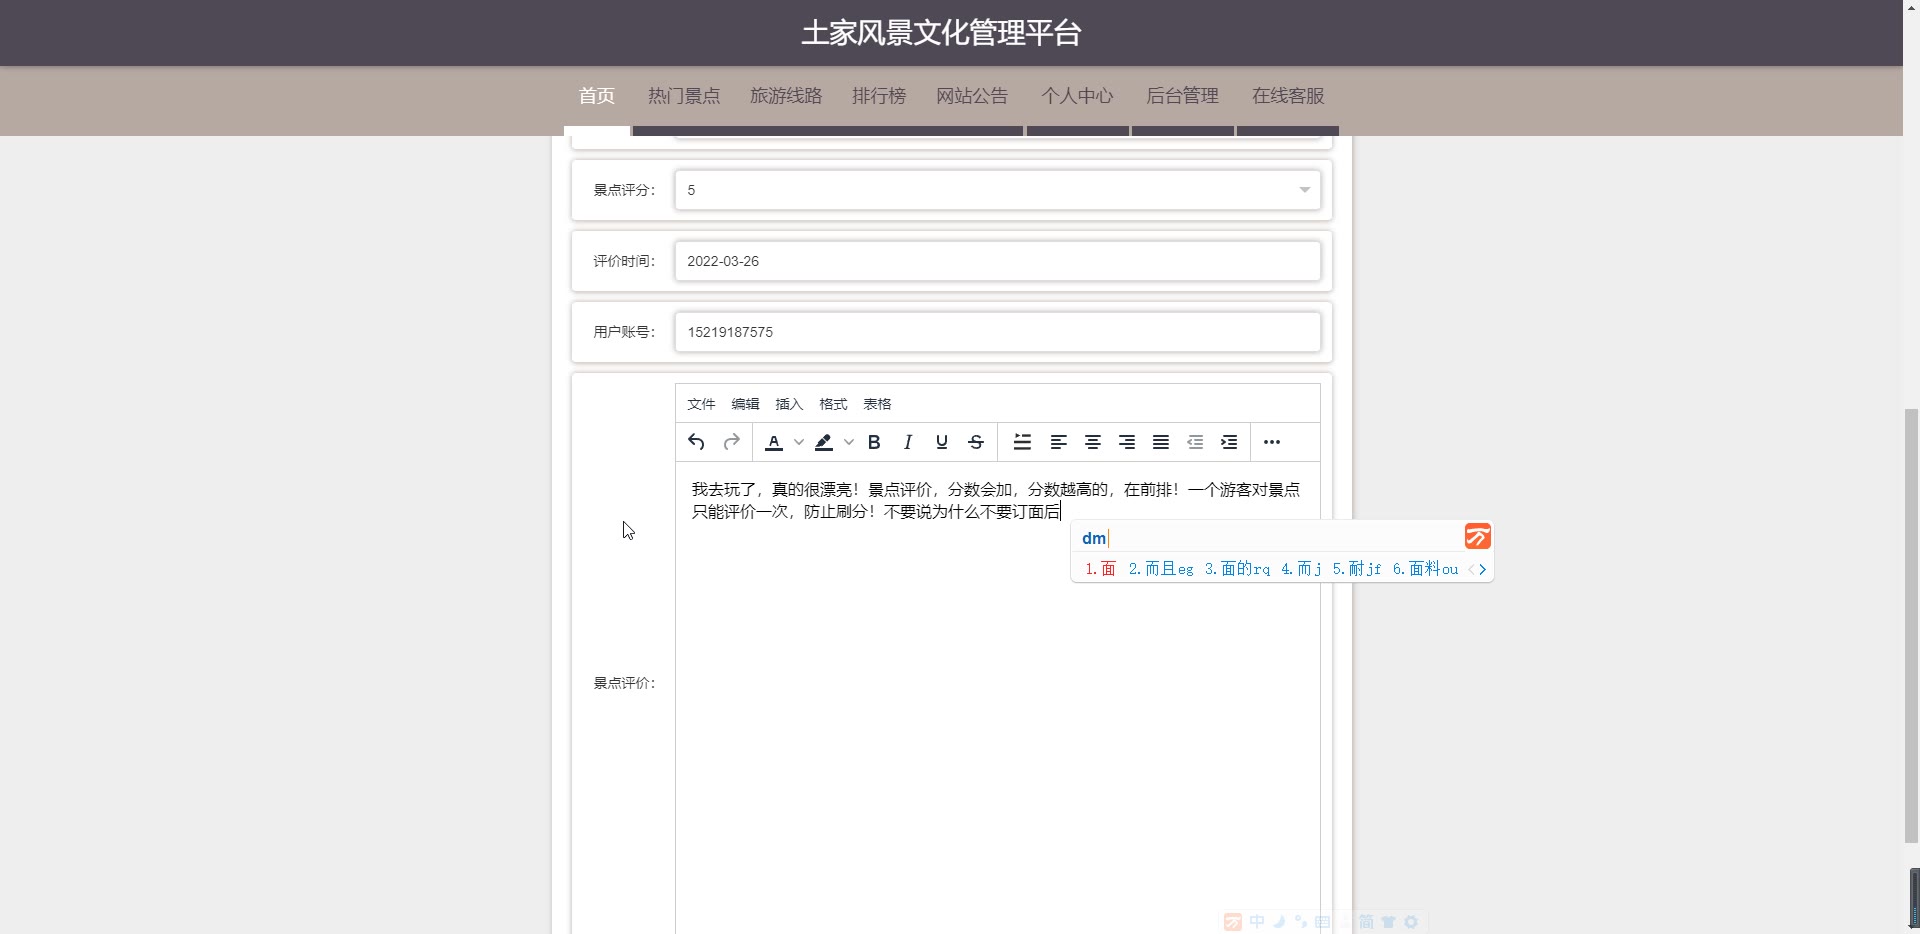This screenshot has width=1920, height=934.
Task: Show more toolbar options (three dots)
Action: pos(1272,442)
